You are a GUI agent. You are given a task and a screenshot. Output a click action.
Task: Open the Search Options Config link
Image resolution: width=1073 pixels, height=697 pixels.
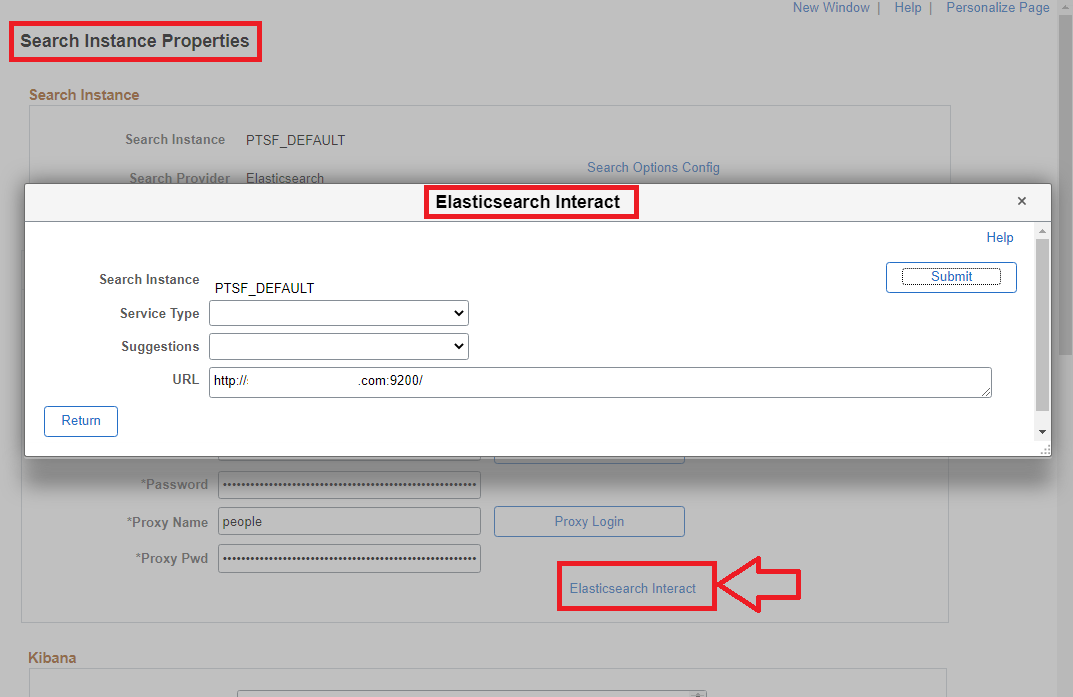654,168
